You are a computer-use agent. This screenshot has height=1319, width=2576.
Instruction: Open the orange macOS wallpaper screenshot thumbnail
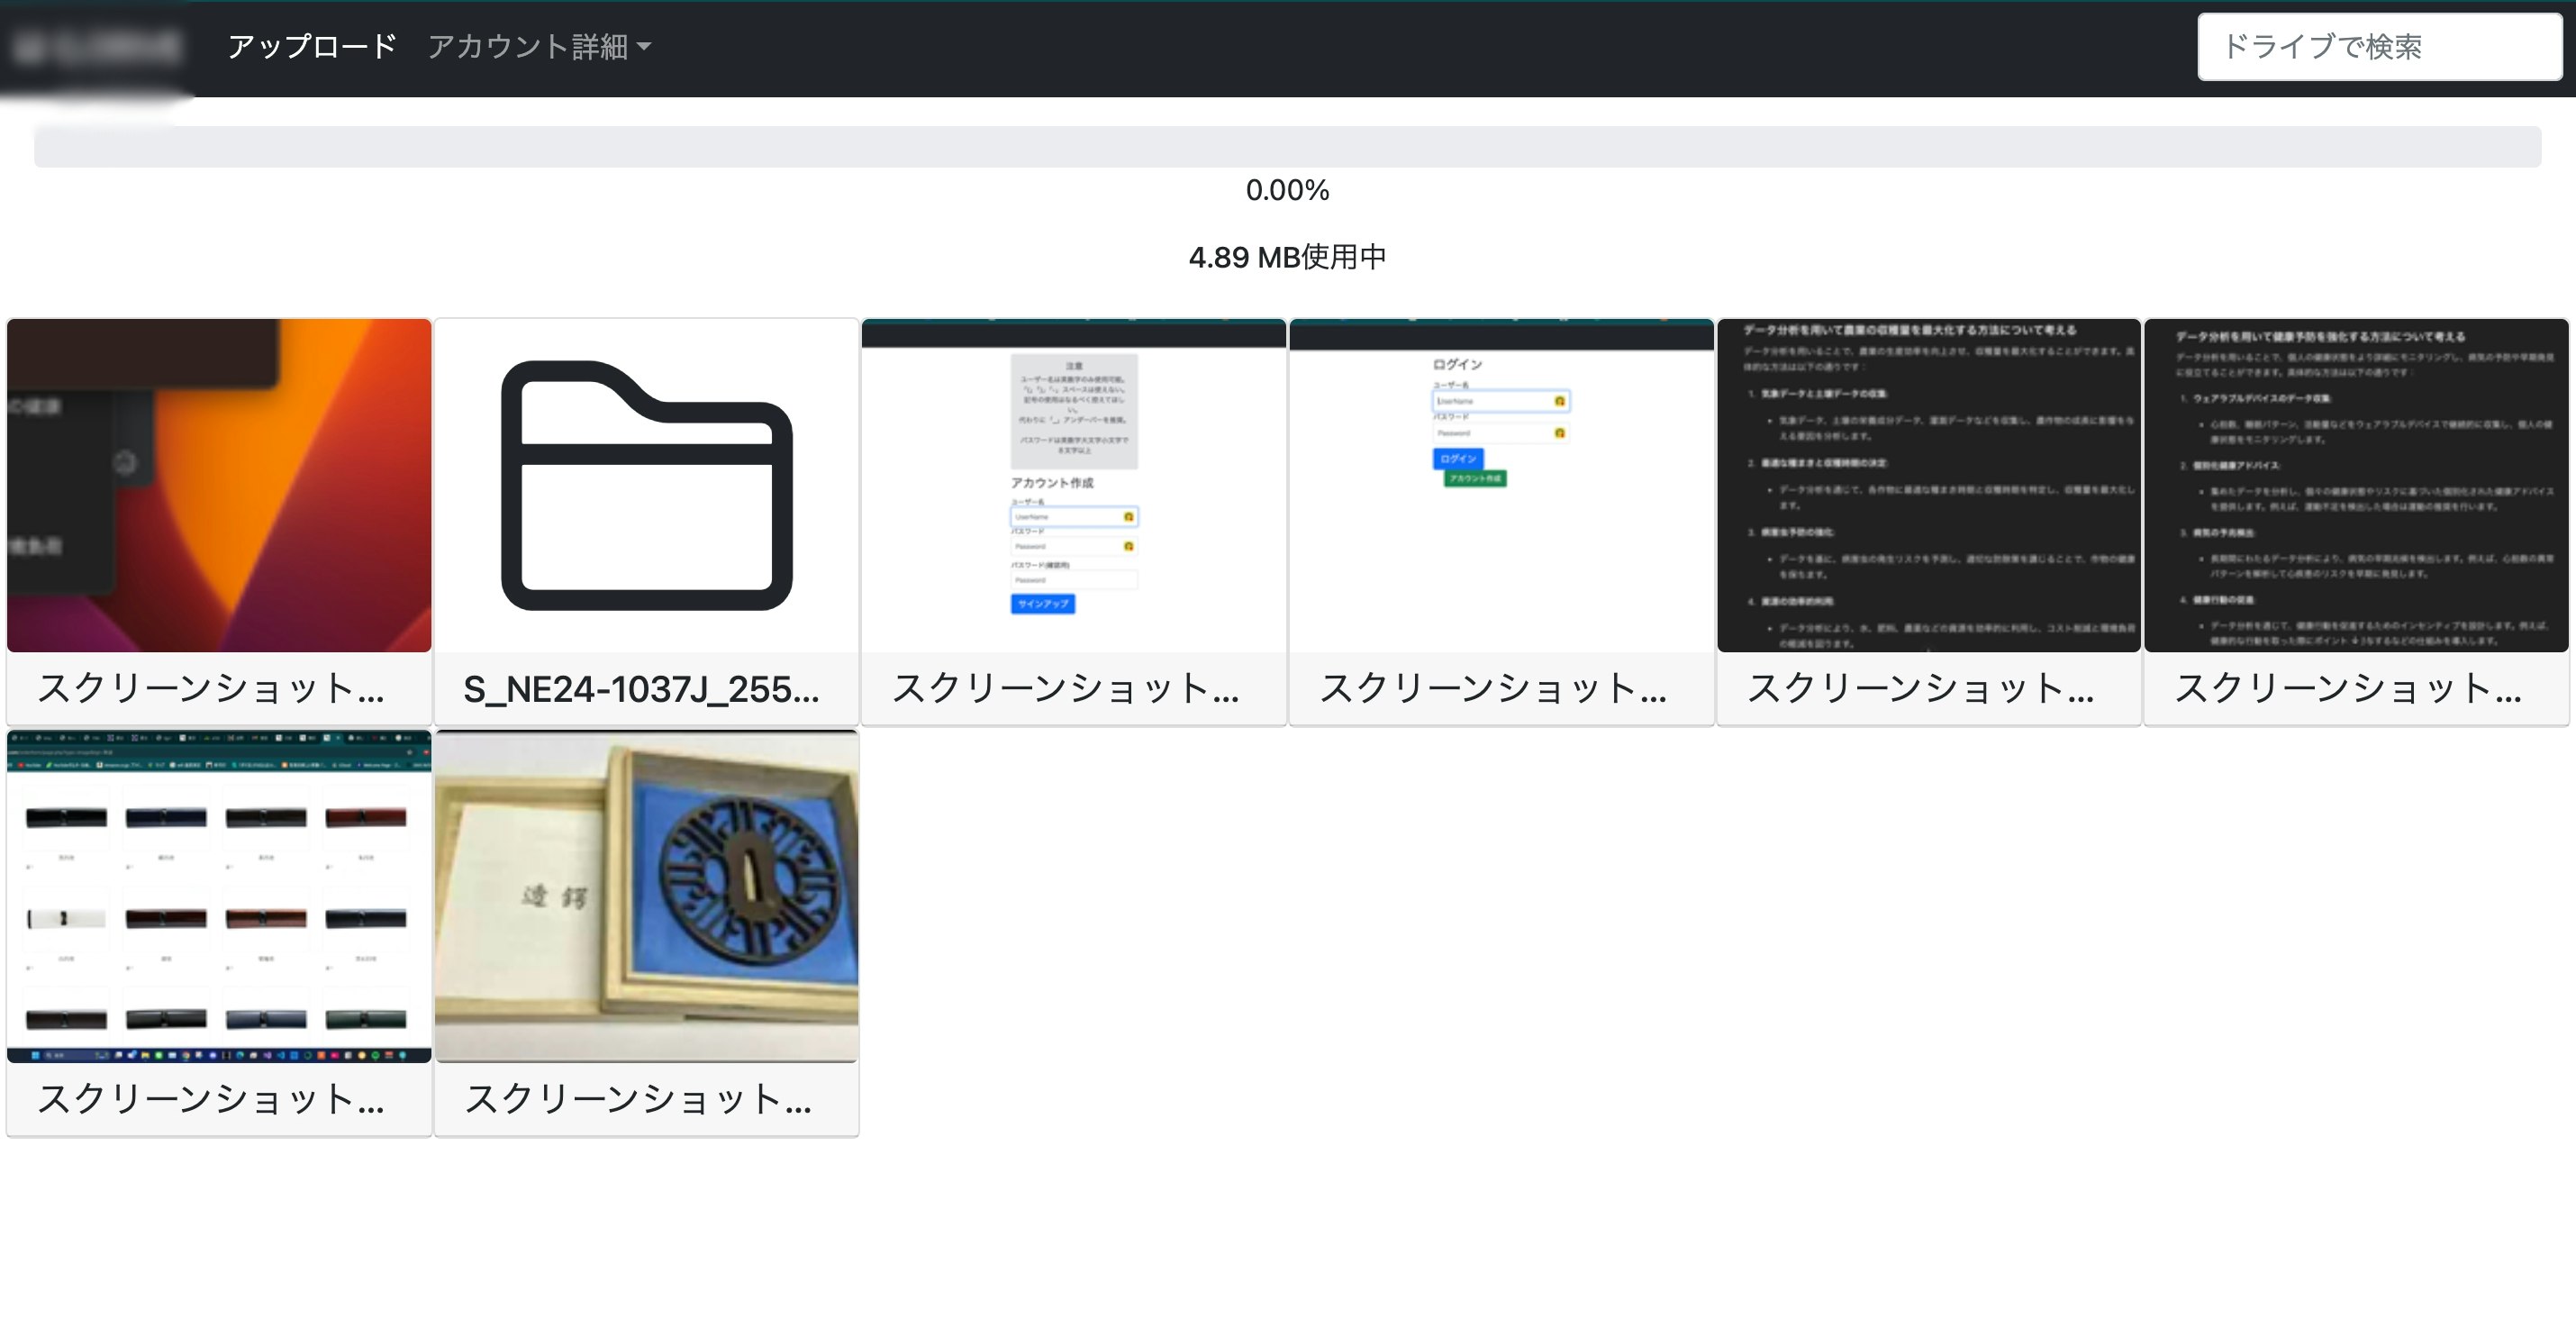pyautogui.click(x=219, y=485)
